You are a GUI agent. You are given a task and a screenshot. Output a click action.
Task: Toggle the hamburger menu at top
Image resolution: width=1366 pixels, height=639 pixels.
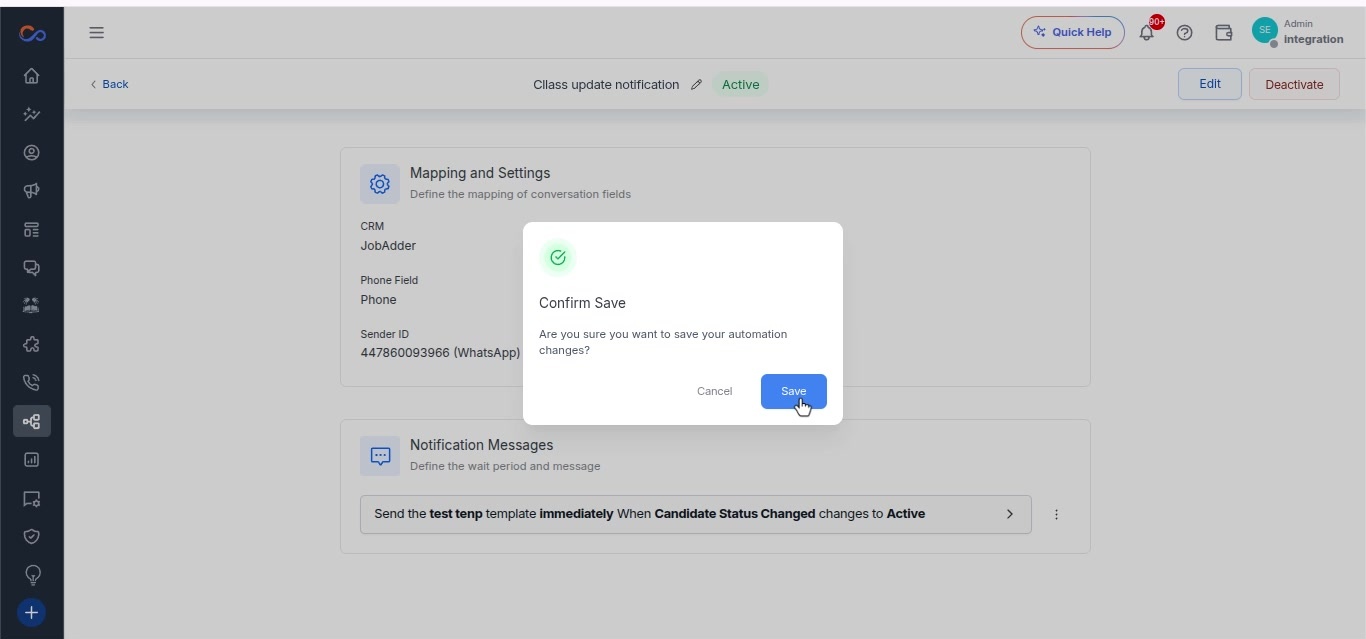point(97,33)
